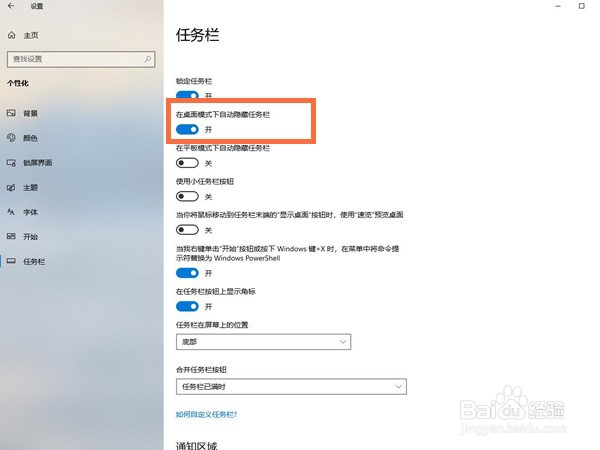Open the 合并任务栏按钮 dropdown
The image size is (600, 450).
(291, 386)
